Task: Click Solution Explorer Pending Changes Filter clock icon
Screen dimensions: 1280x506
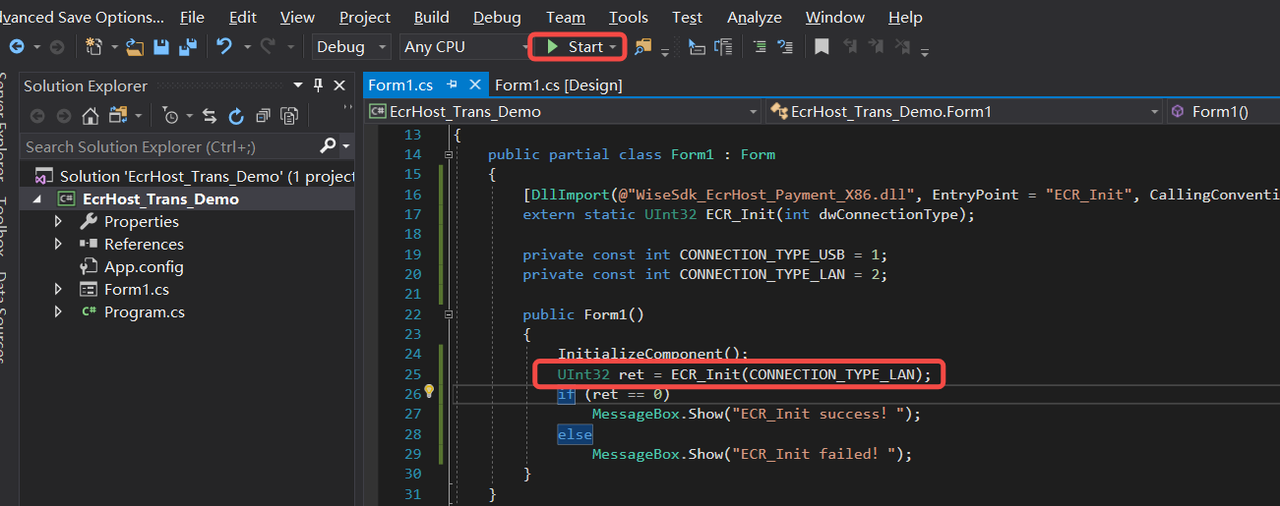Action: [x=171, y=116]
